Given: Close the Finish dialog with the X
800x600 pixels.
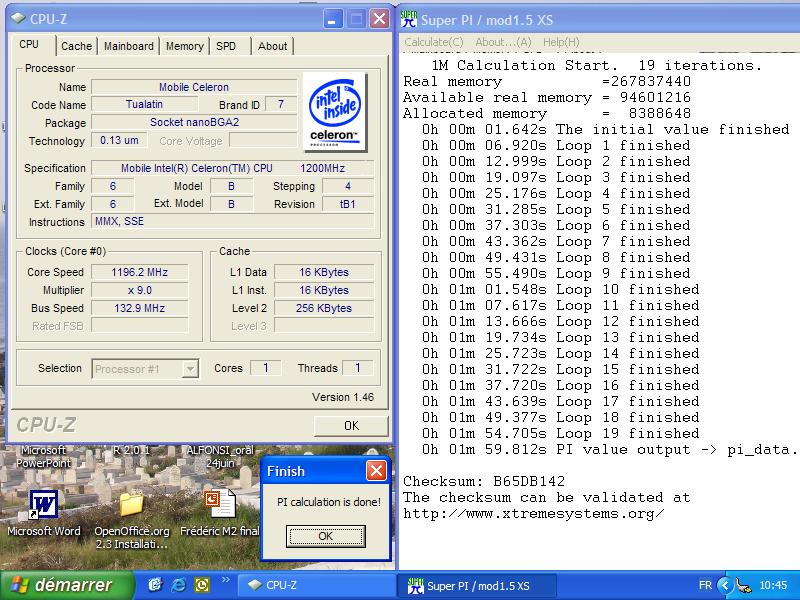Looking at the screenshot, I should (377, 471).
